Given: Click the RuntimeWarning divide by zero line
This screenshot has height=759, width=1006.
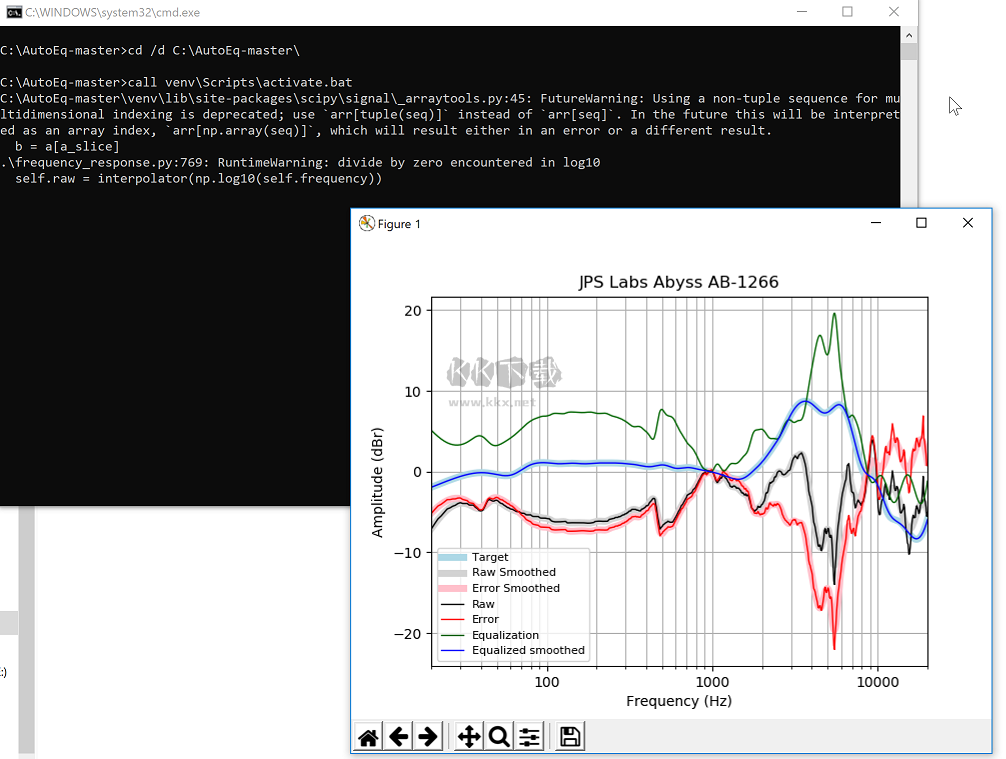Looking at the screenshot, I should tap(300, 163).
